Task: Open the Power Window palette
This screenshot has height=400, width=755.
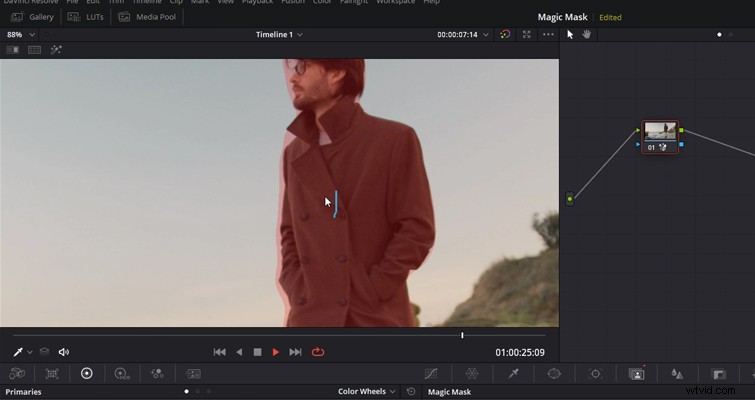Action: tap(554, 374)
